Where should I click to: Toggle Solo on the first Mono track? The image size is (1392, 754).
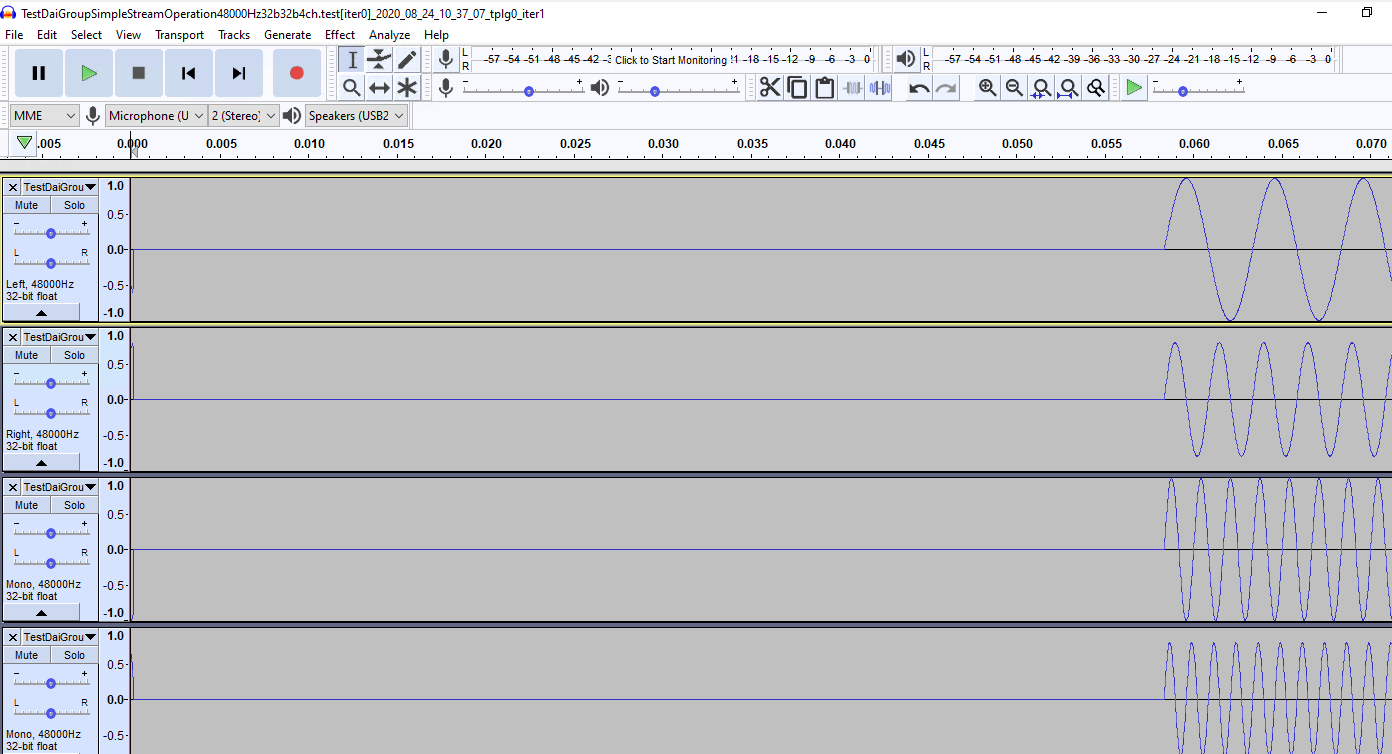[75, 505]
